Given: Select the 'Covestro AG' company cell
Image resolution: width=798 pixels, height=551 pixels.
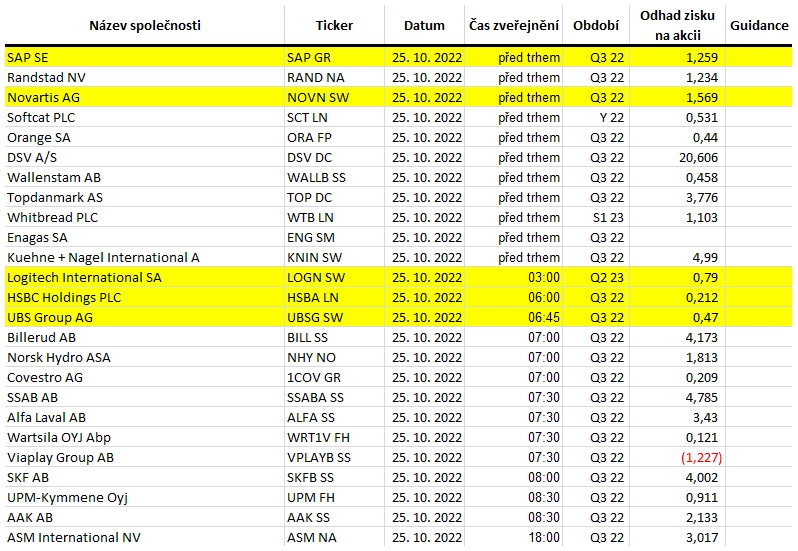Looking at the screenshot, I should (145, 378).
